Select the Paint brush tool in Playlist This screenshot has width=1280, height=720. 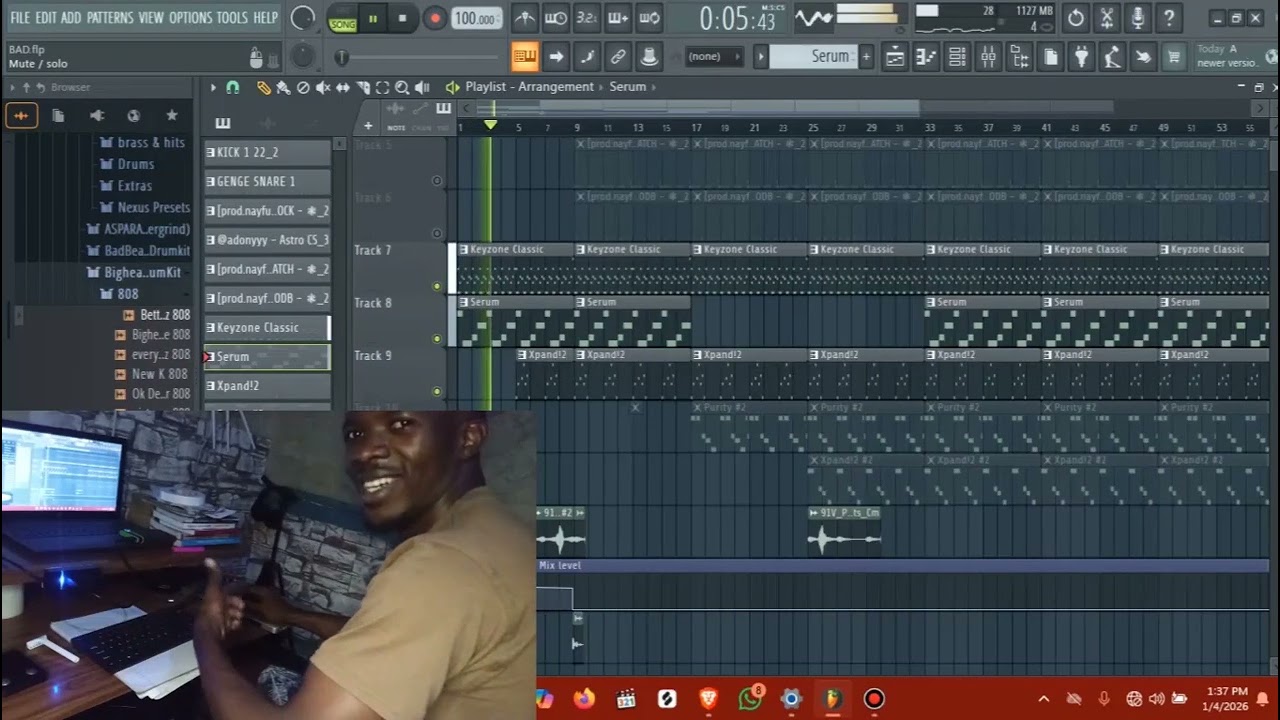tap(283, 88)
